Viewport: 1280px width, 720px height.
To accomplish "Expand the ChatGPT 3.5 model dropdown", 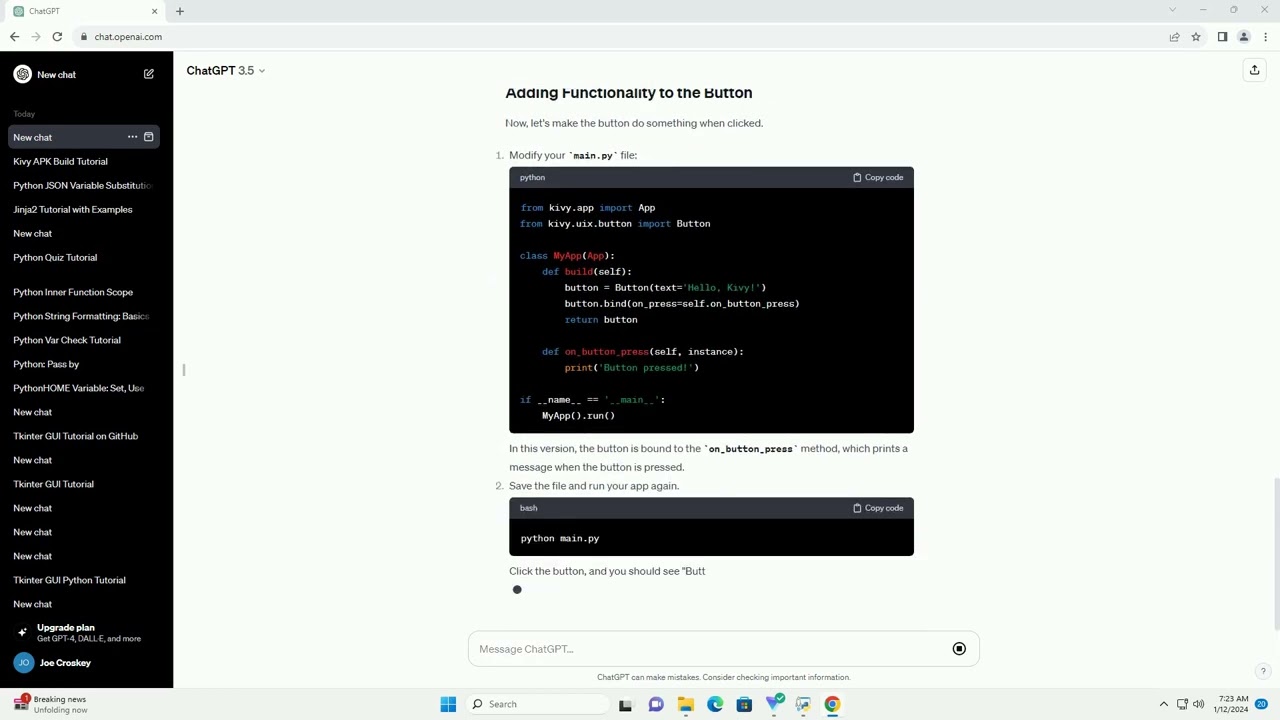I will (x=225, y=70).
